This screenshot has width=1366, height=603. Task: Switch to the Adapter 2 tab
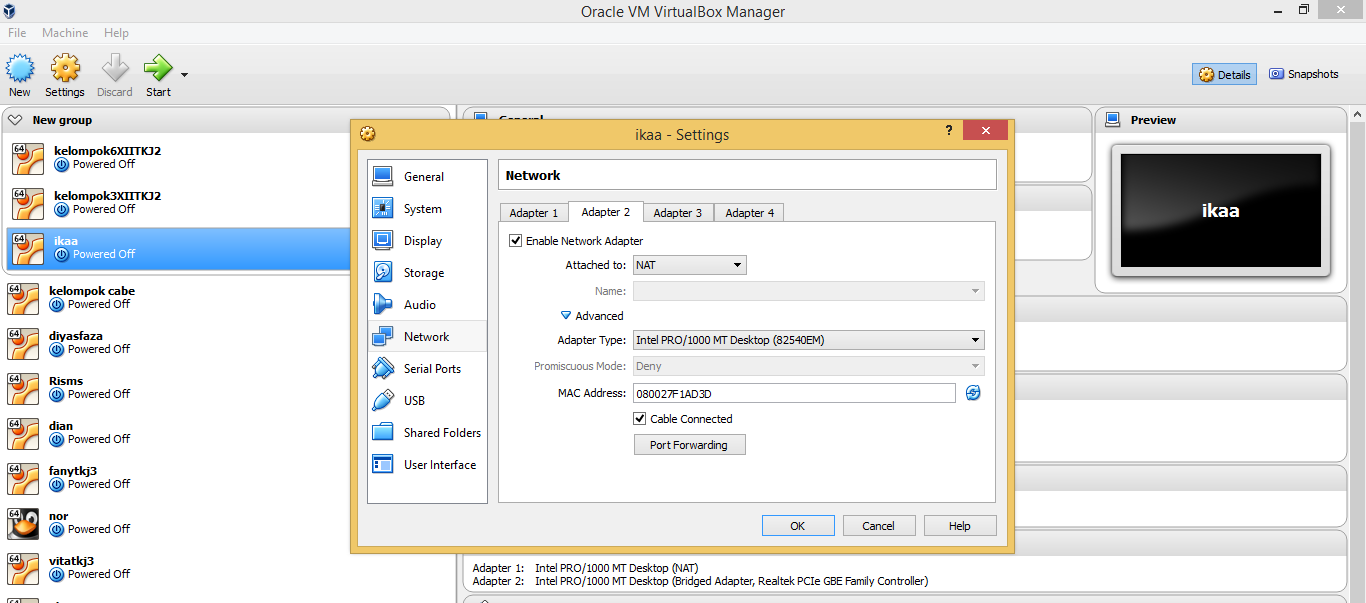coord(606,212)
